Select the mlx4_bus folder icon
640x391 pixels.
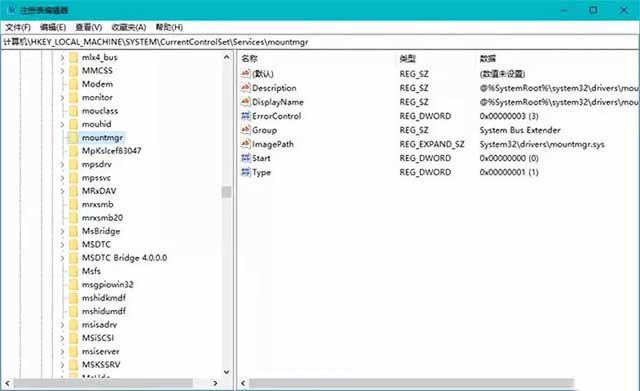73,58
